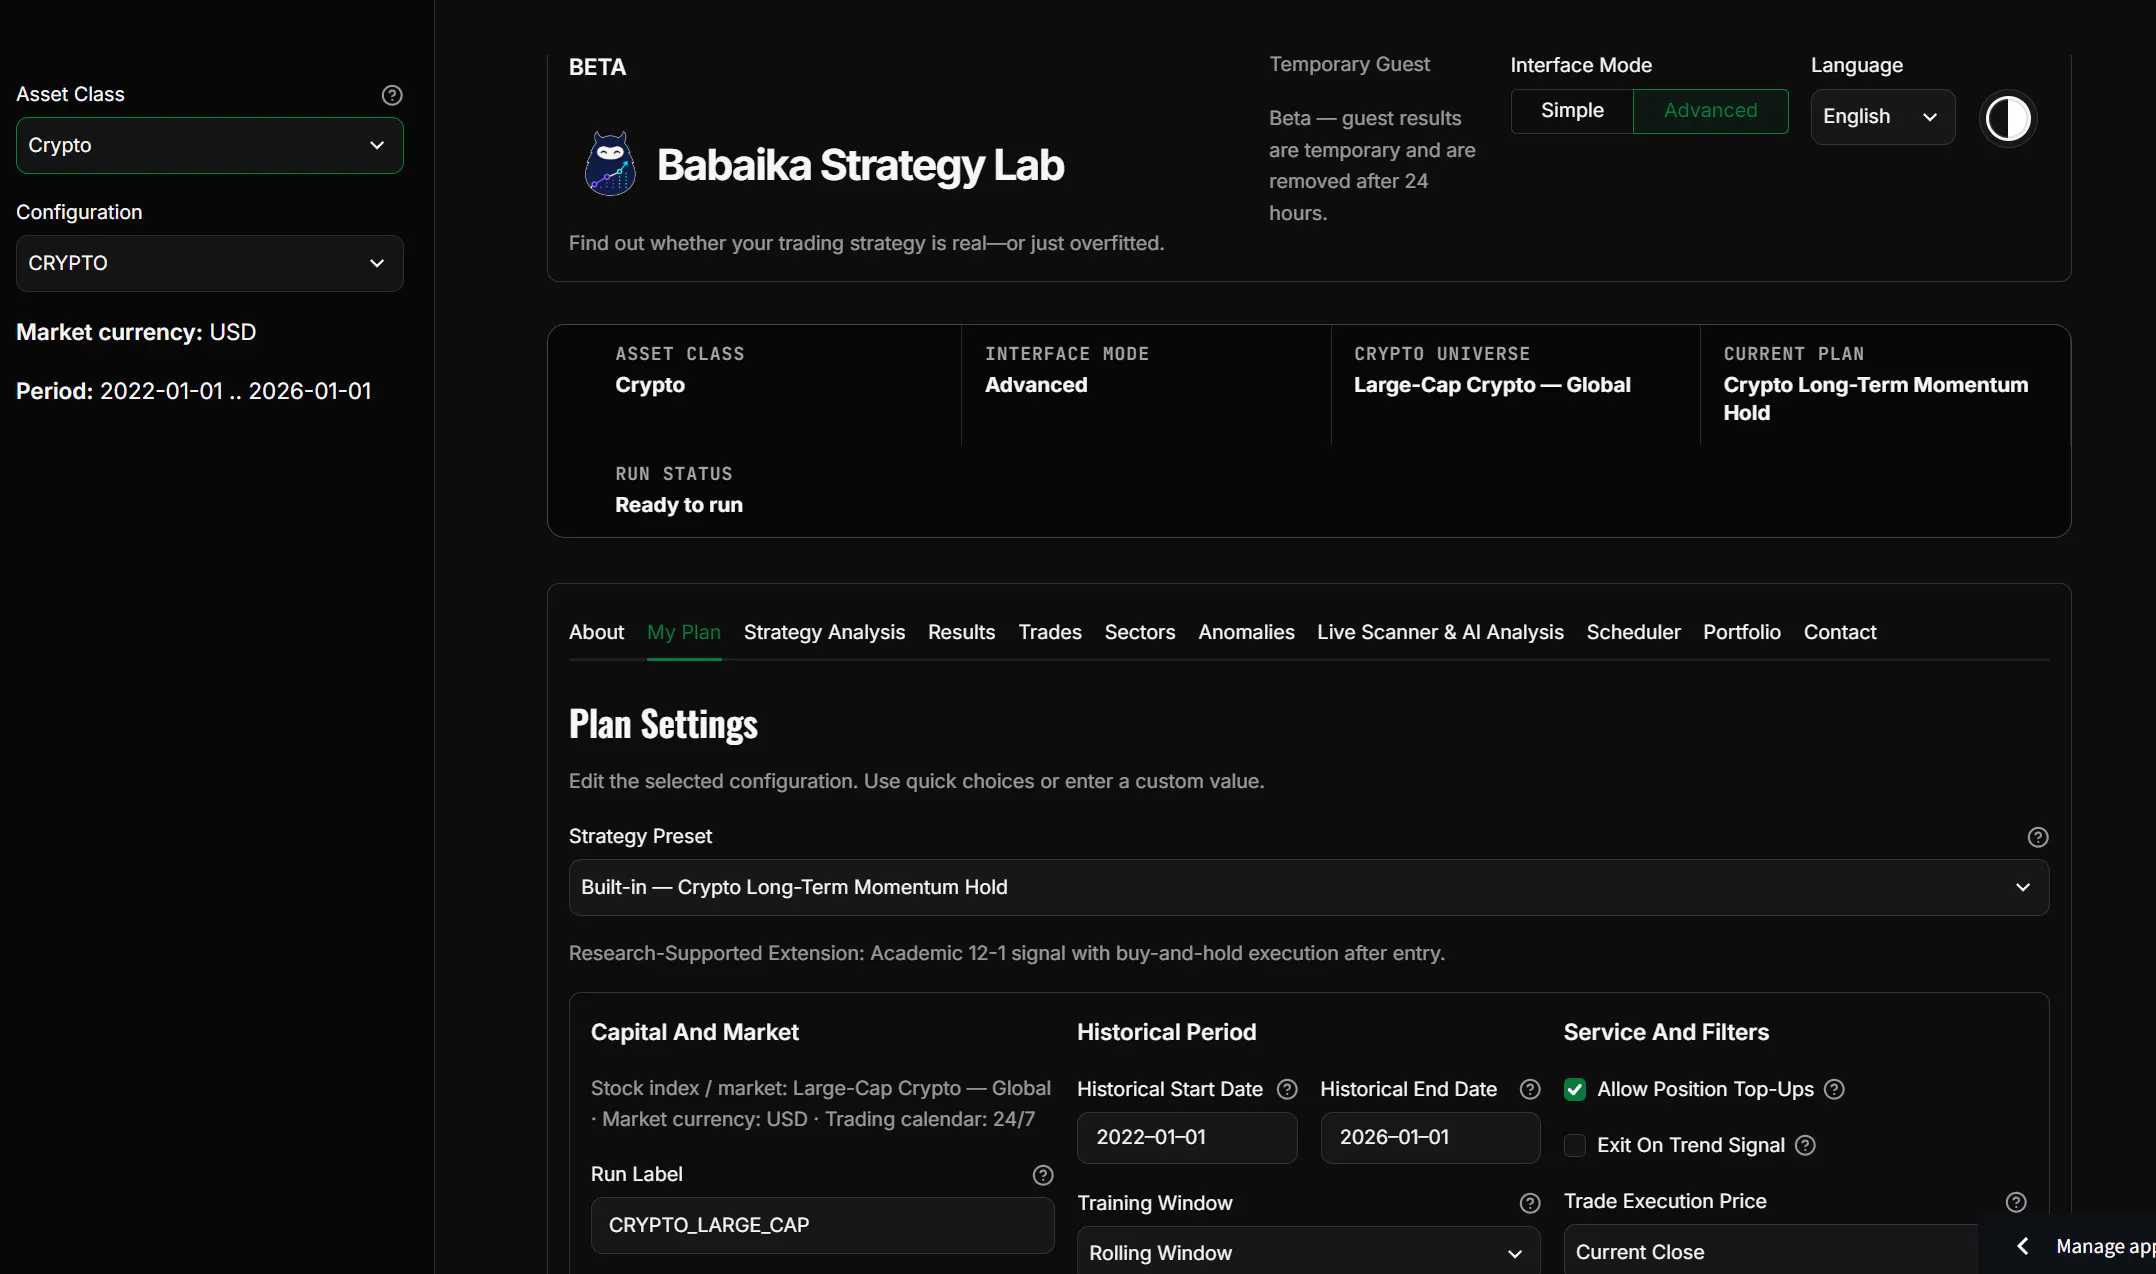Screen dimensions: 2156x1274
Task: Open the Configuration CRYPTO dropdown
Action: (x=210, y=263)
